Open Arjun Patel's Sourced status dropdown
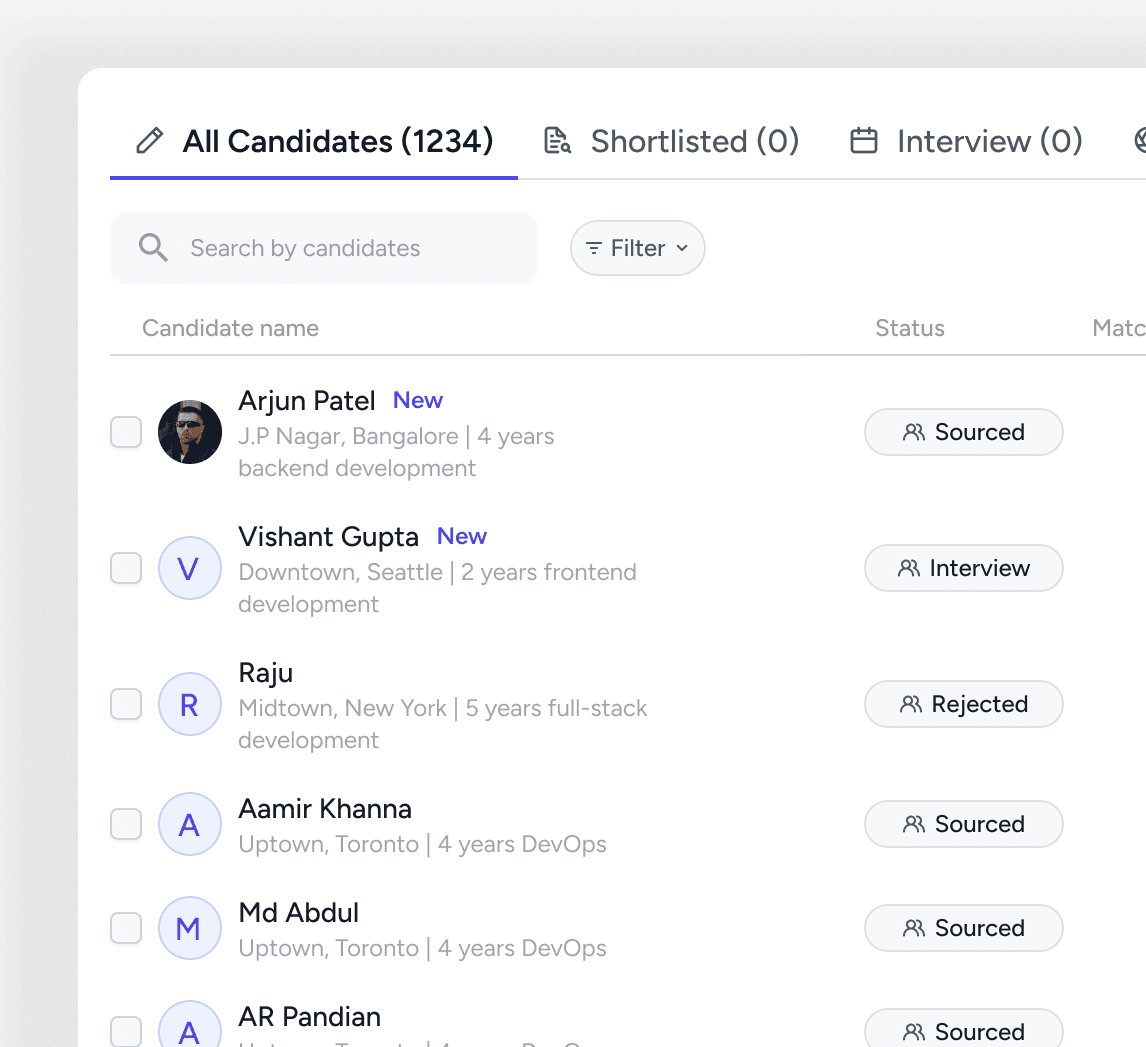The image size is (1146, 1047). (963, 432)
